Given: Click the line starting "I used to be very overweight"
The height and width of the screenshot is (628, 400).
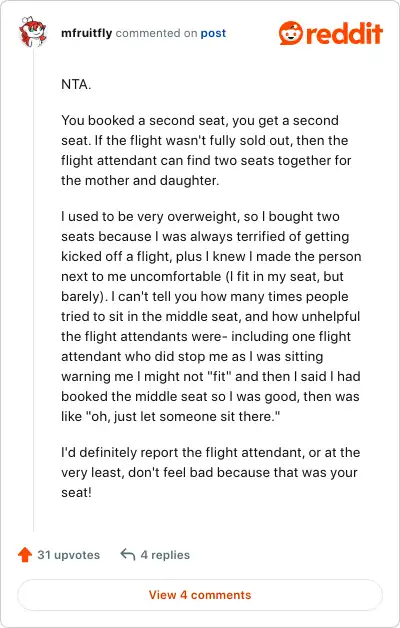Looking at the screenshot, I should tap(200, 217).
